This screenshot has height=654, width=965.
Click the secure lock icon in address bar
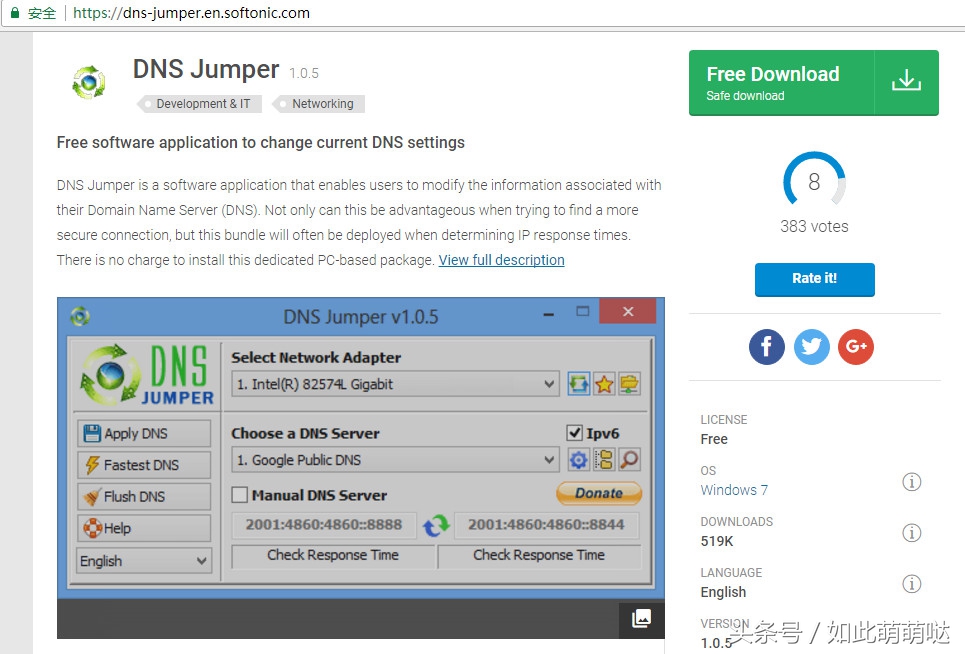tap(15, 12)
